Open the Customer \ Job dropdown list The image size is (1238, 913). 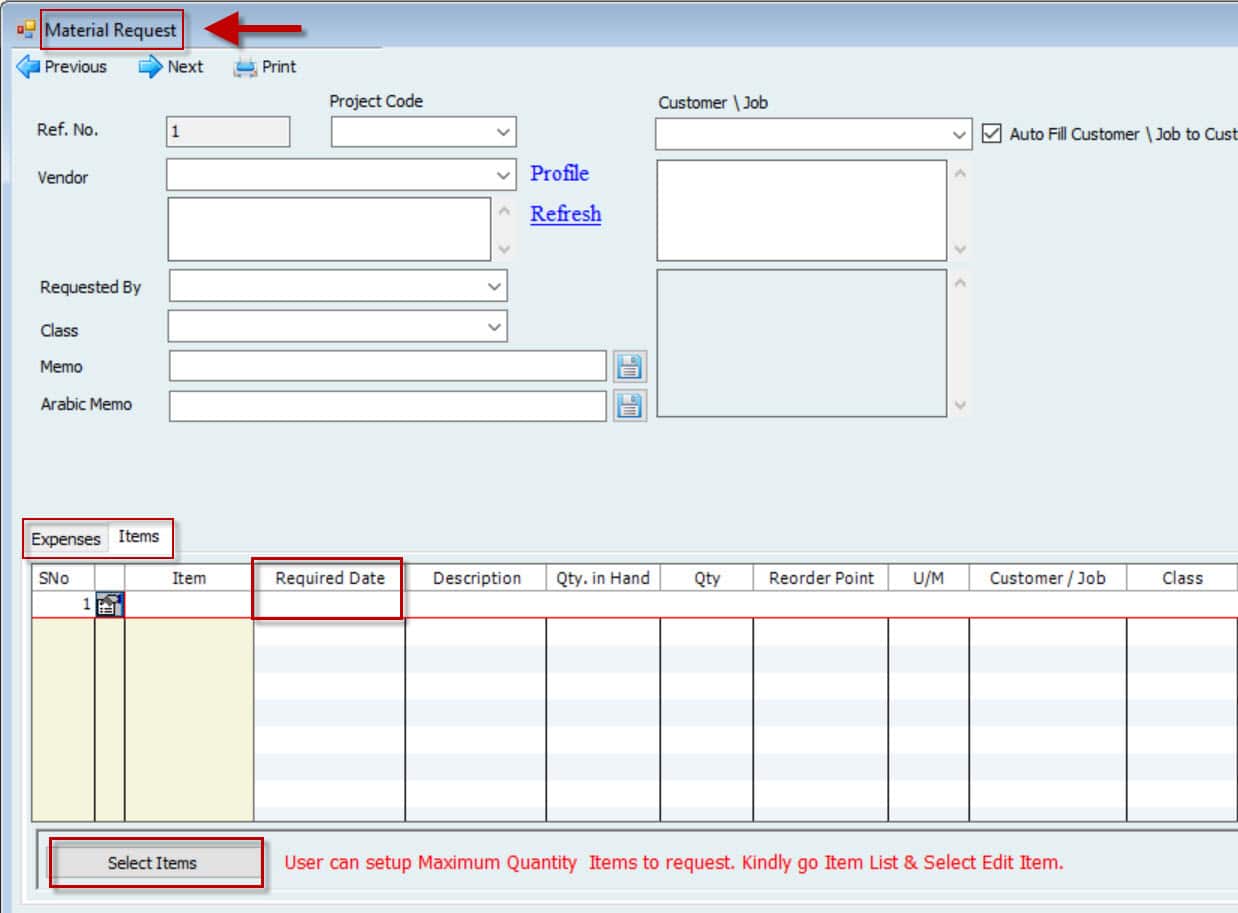click(x=959, y=134)
